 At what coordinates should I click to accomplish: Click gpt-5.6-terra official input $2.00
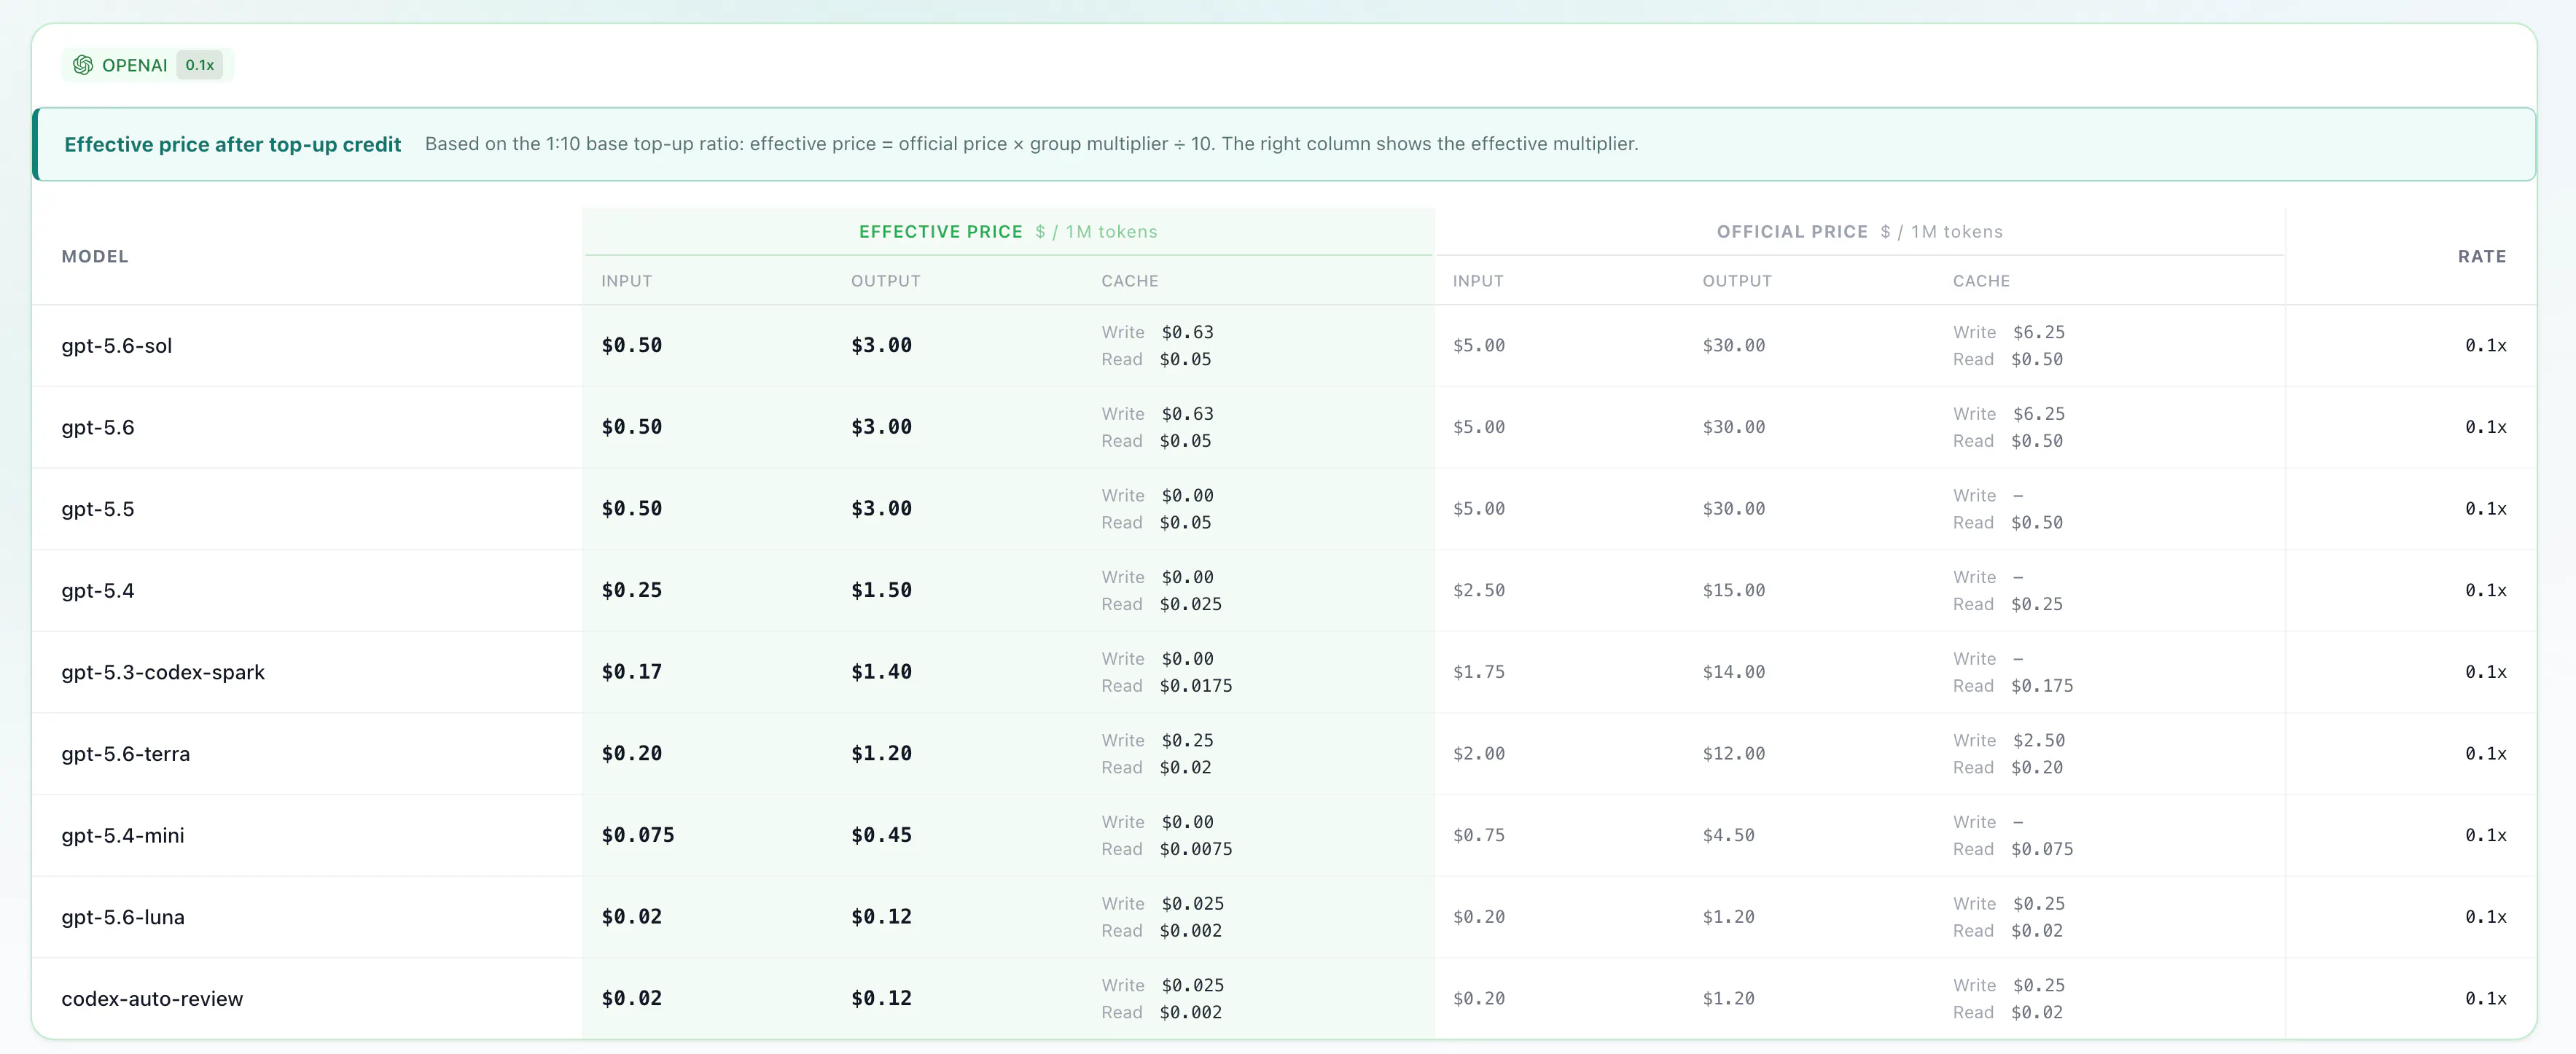pos(1479,753)
